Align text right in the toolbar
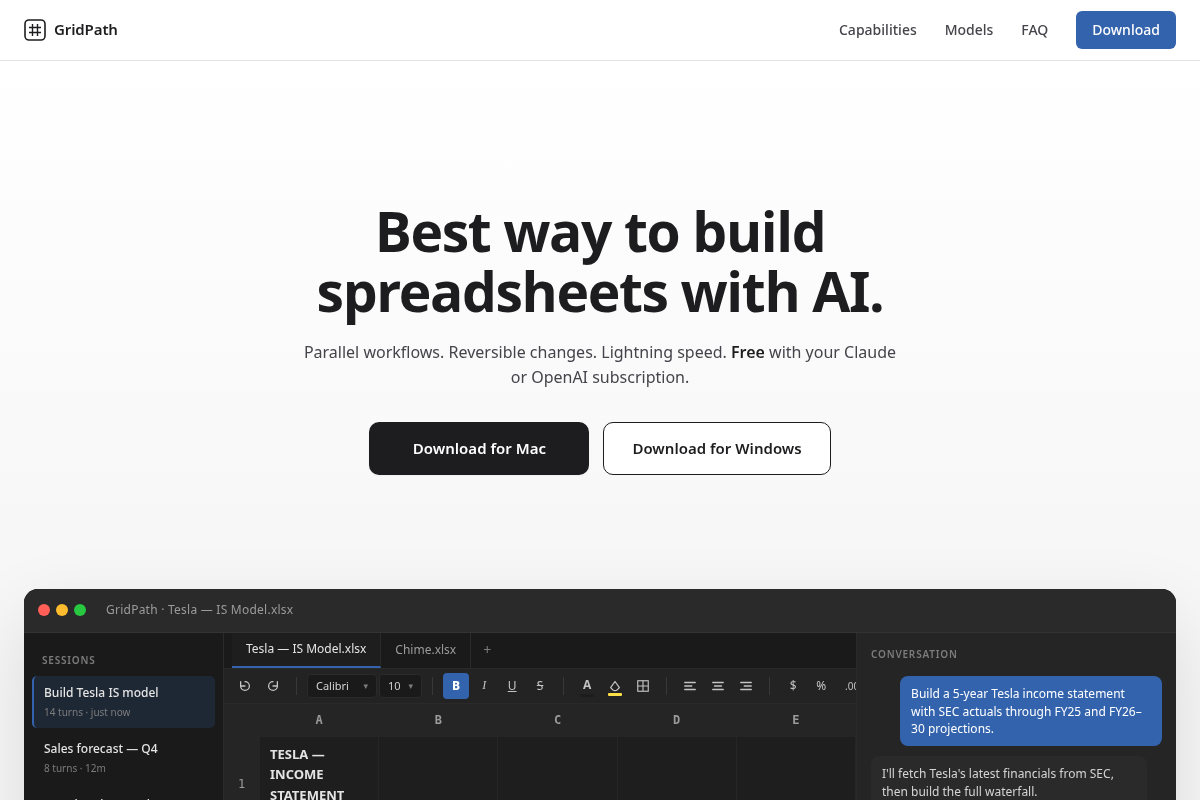1200x800 pixels. click(746, 686)
